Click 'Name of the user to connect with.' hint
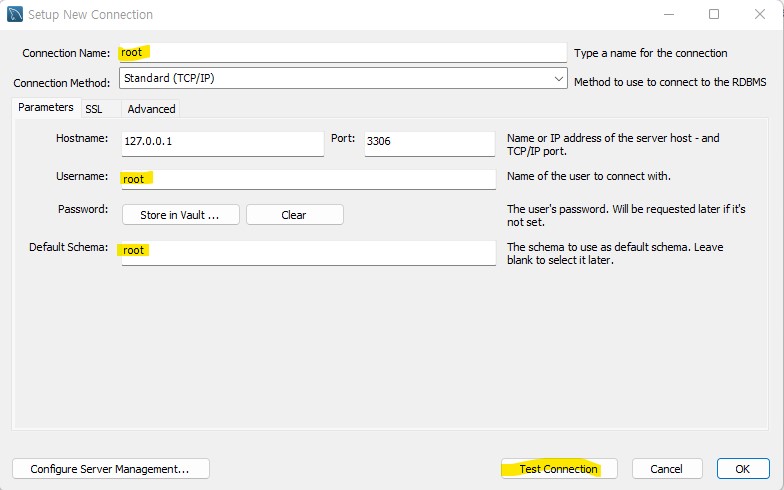This screenshot has height=490, width=784. click(589, 176)
